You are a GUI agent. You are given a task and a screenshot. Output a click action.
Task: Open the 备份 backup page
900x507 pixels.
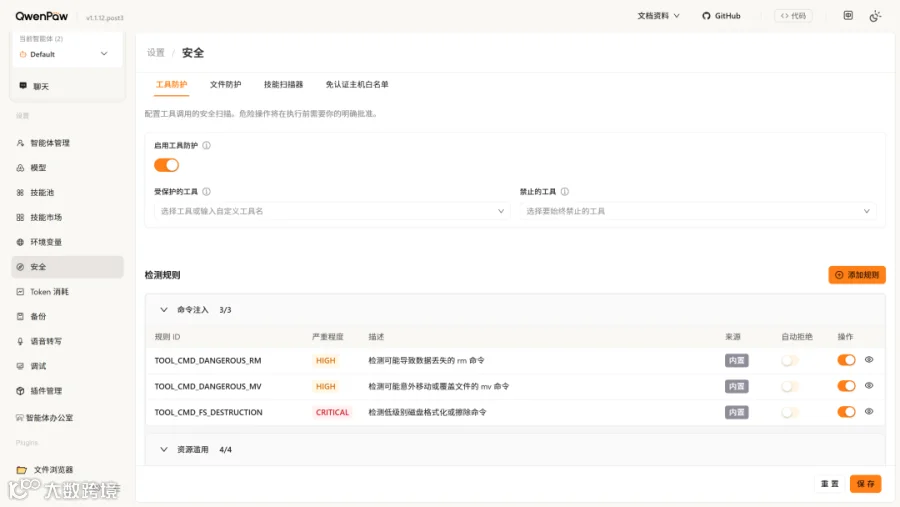(x=67, y=316)
